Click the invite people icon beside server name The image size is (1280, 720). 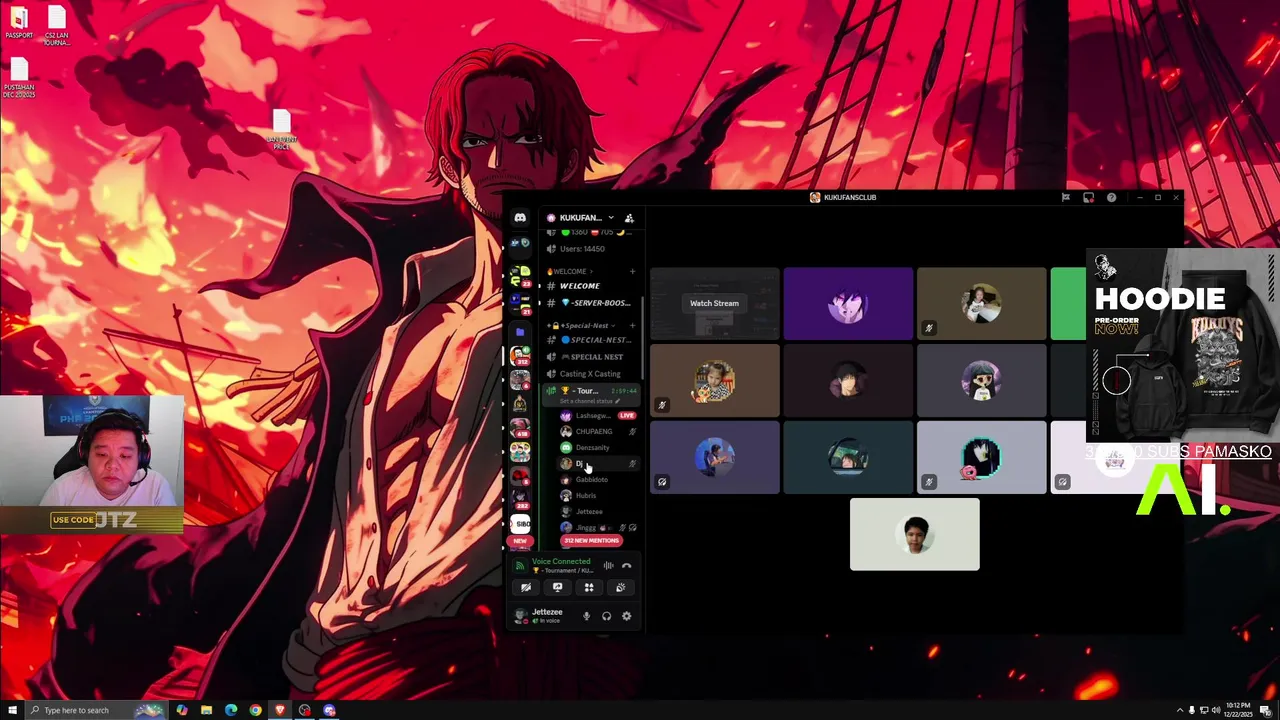[629, 218]
